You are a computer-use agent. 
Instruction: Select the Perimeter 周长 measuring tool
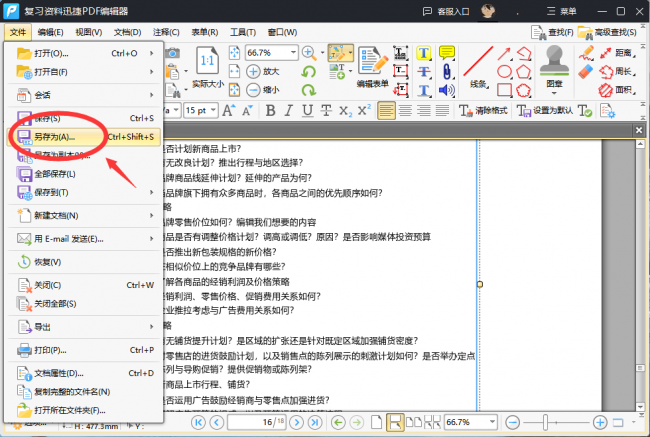click(x=617, y=71)
